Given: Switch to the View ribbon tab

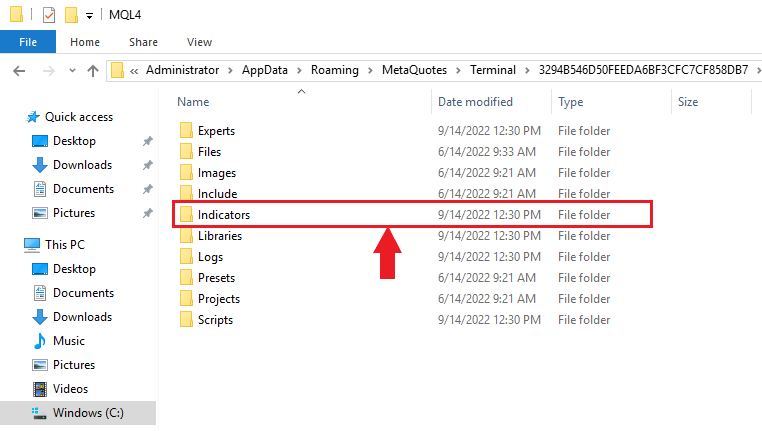Looking at the screenshot, I should (199, 42).
